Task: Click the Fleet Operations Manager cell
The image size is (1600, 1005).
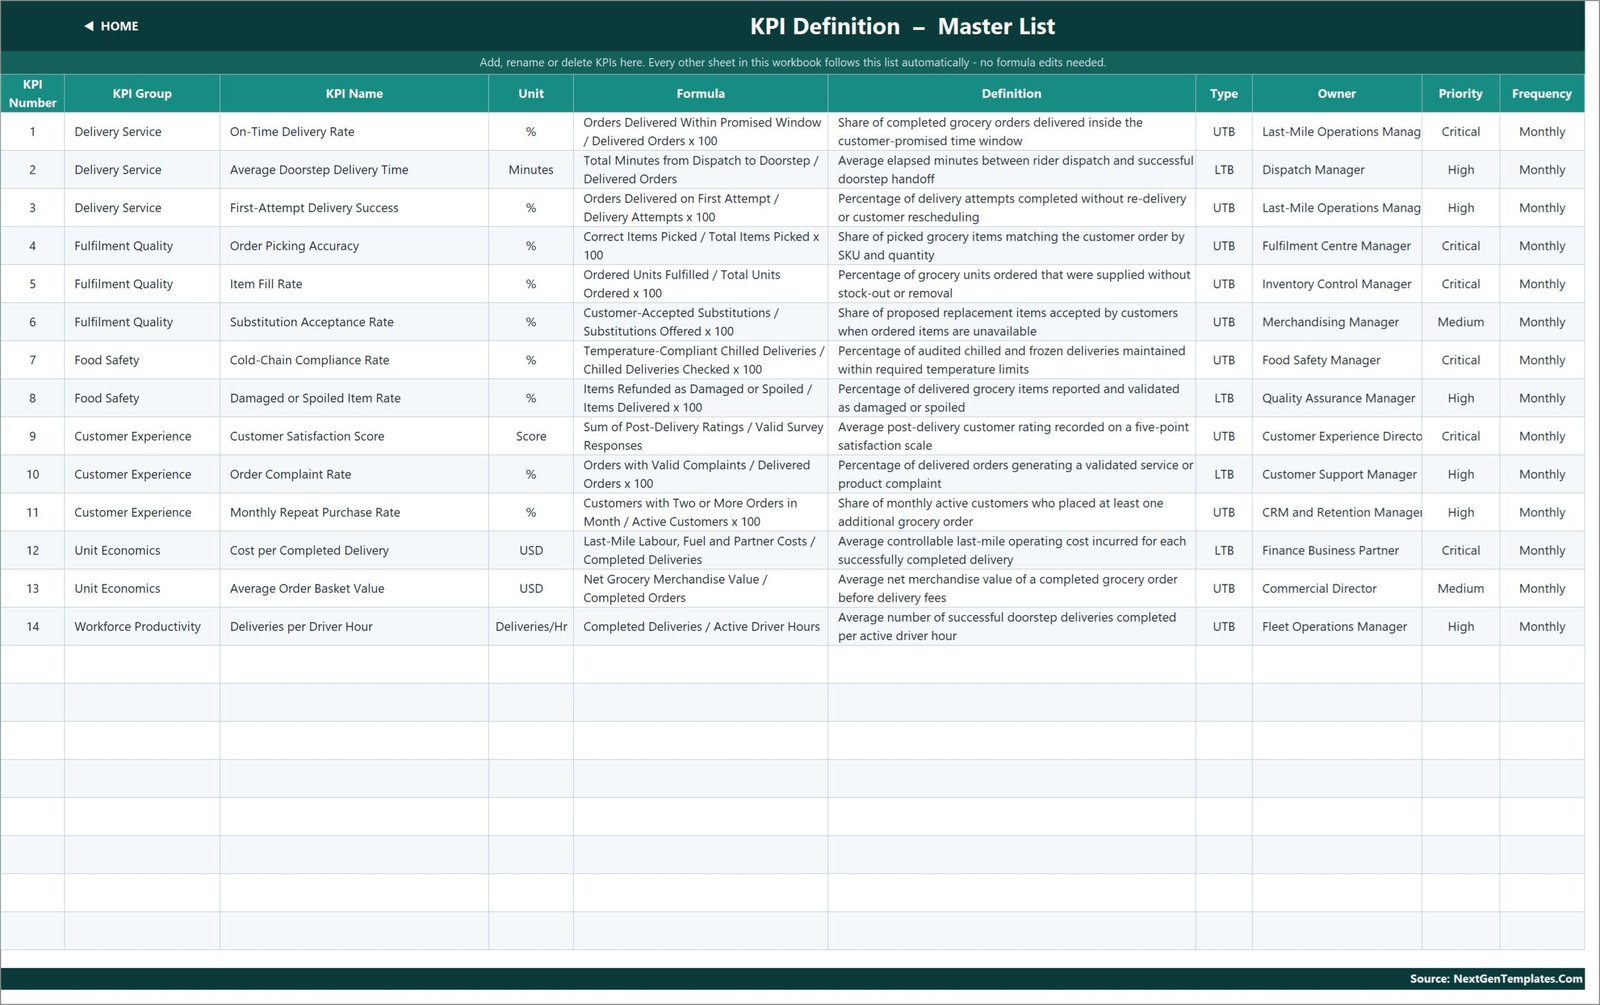Action: tap(1336, 626)
